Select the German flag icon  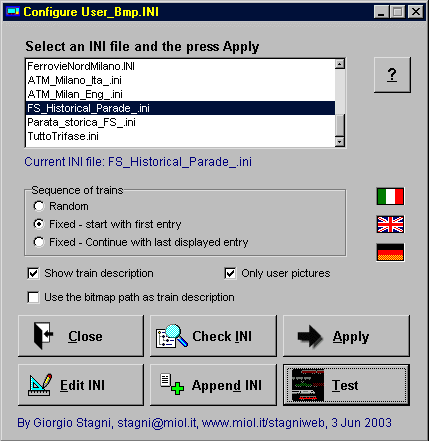tap(390, 252)
